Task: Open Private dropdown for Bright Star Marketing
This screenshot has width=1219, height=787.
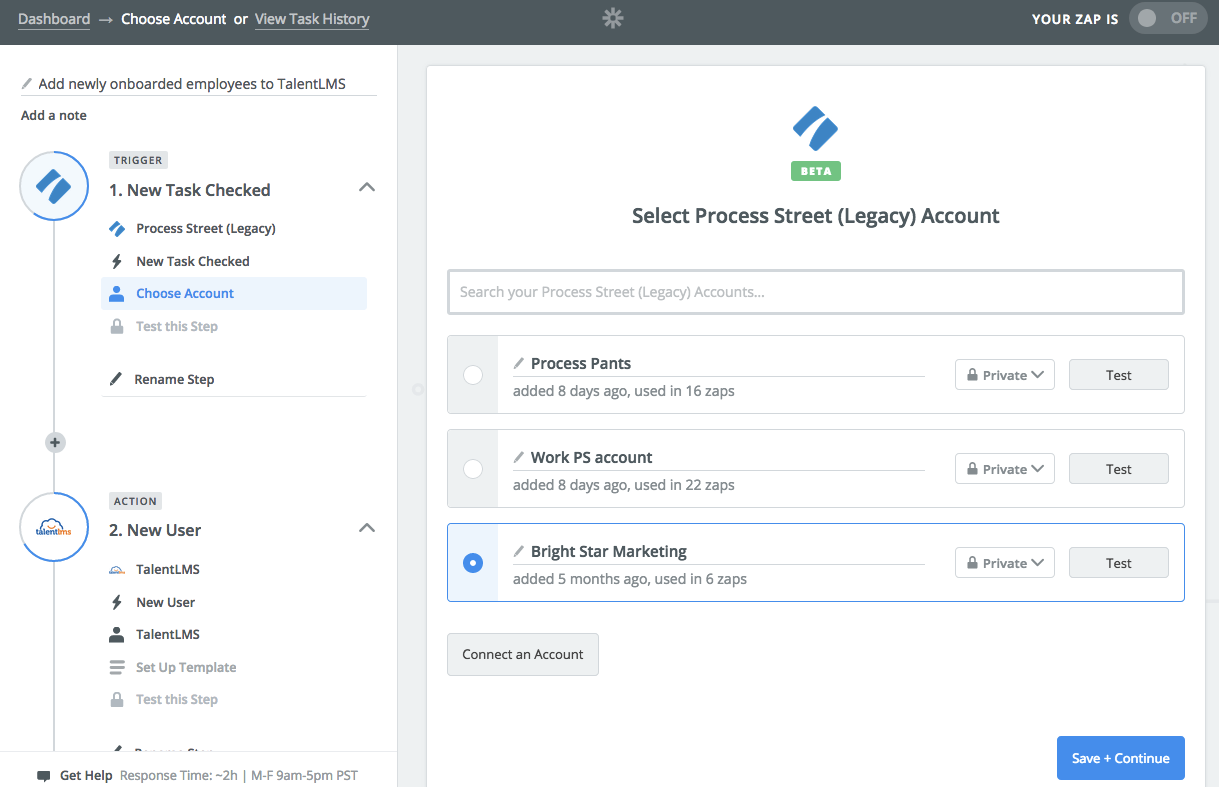Action: [1005, 563]
